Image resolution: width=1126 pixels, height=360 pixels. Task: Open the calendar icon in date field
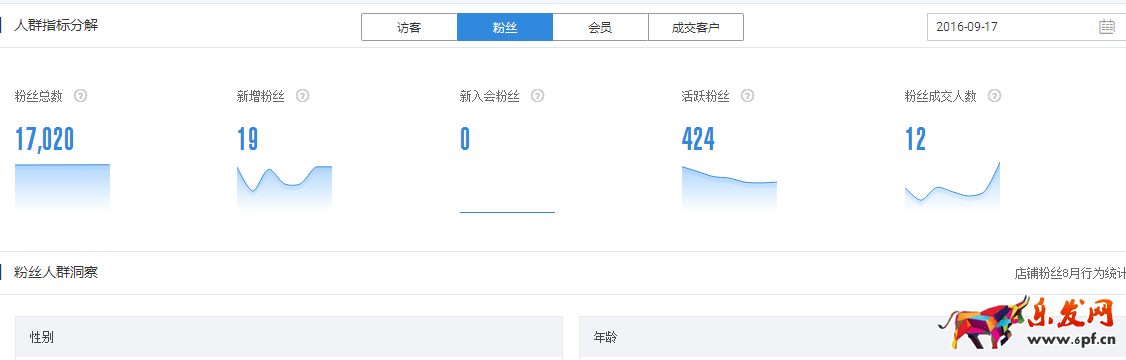point(1106,27)
